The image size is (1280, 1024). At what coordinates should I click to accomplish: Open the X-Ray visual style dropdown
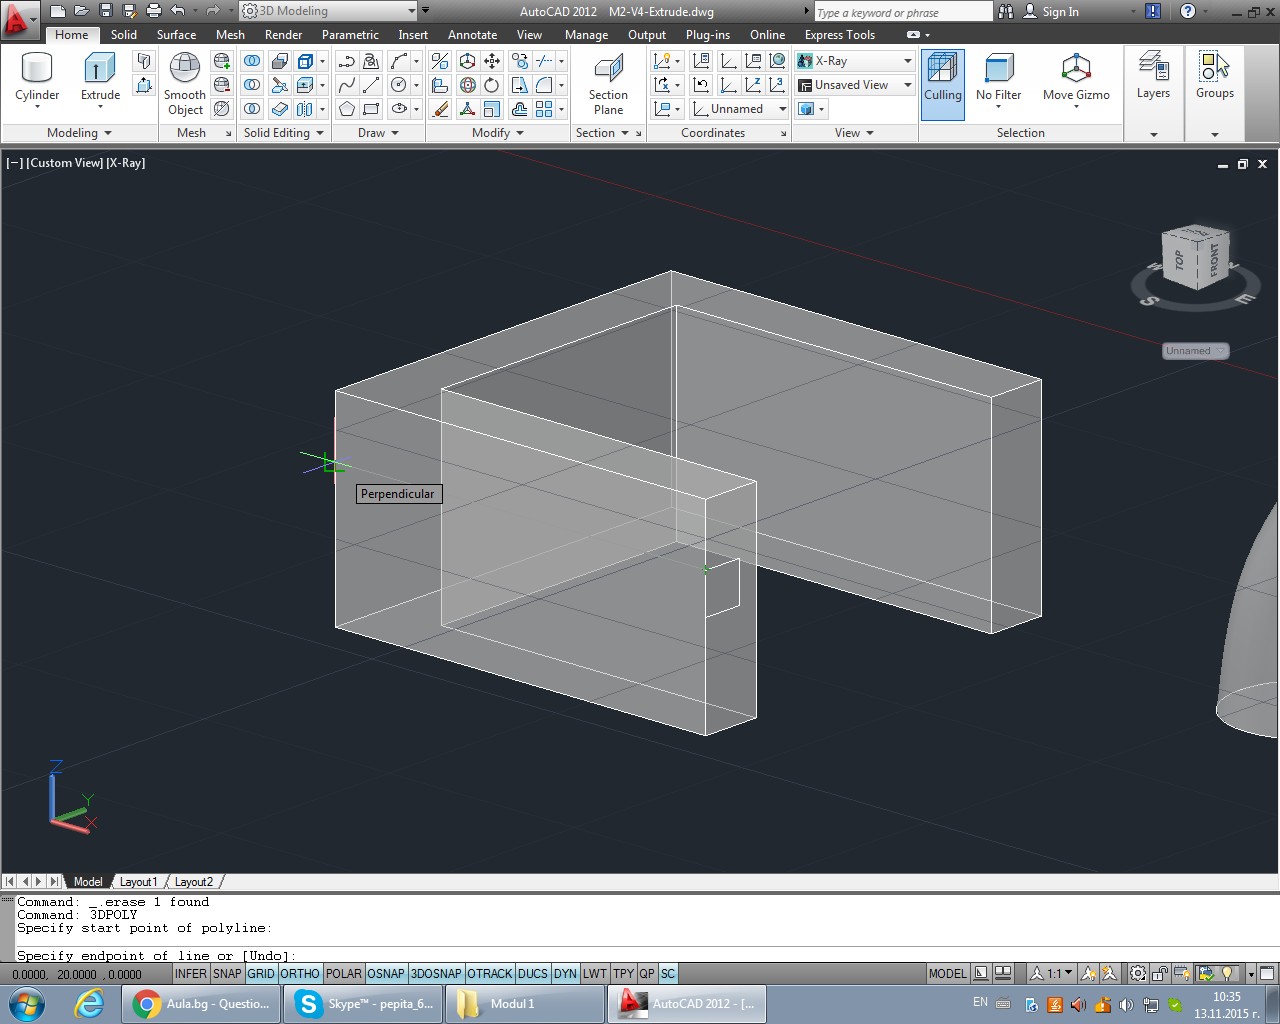(855, 61)
